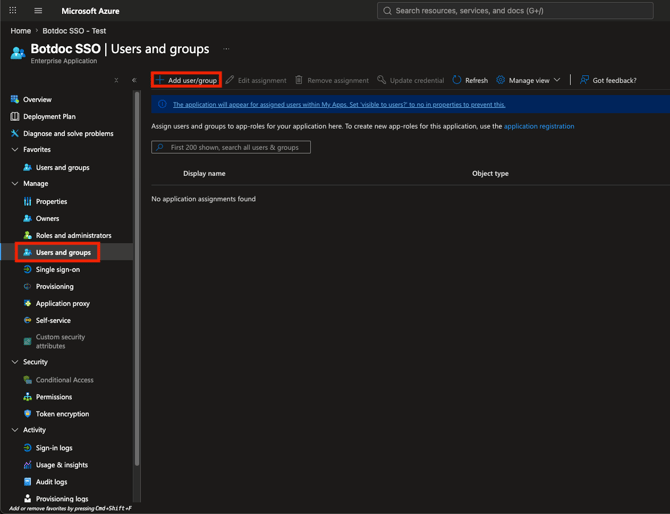Open Sign-in logs page
This screenshot has height=514, width=670.
click(x=54, y=448)
